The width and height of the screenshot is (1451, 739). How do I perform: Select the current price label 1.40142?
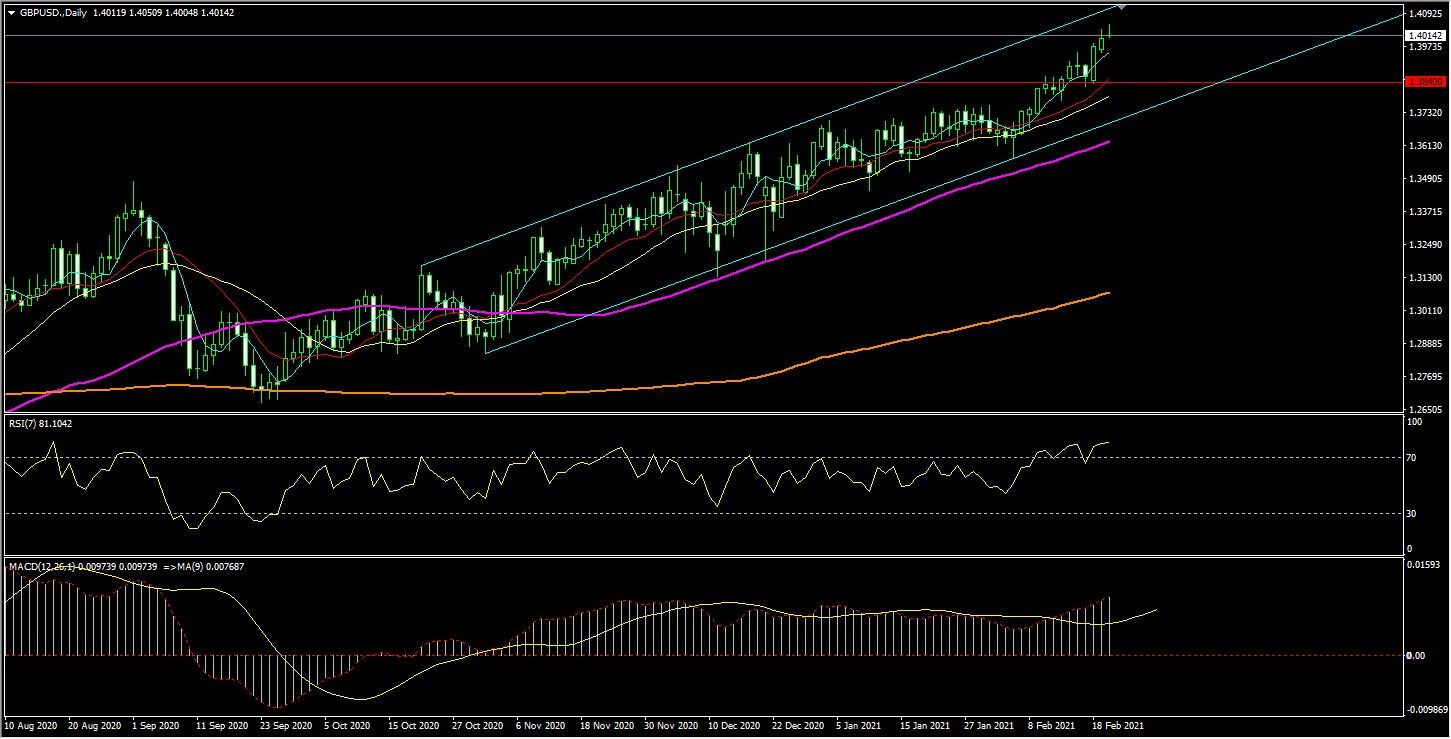point(1423,35)
